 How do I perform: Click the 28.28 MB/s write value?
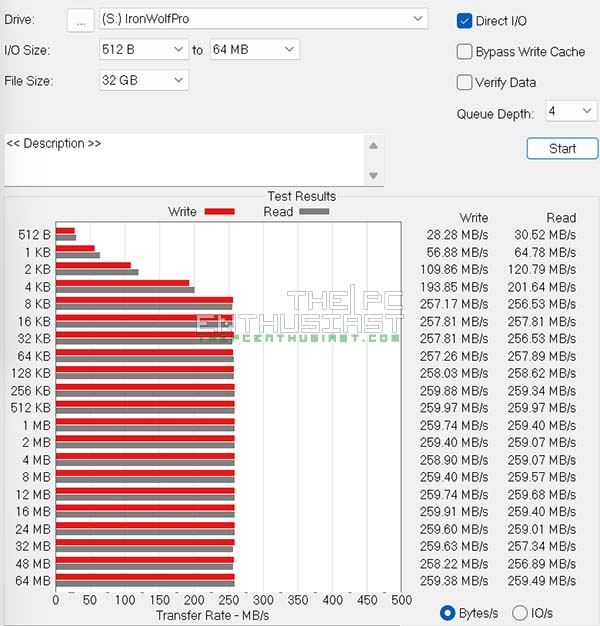point(457,235)
